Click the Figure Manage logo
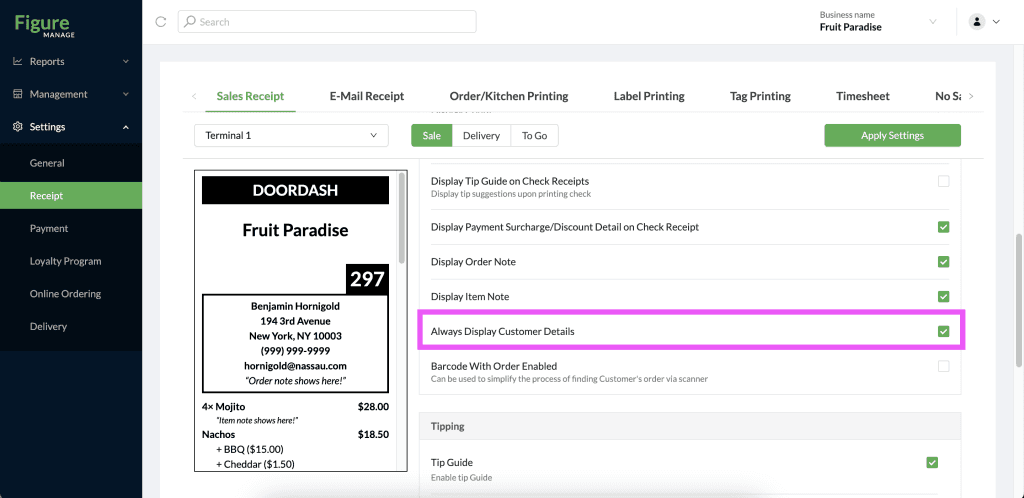 [46, 25]
